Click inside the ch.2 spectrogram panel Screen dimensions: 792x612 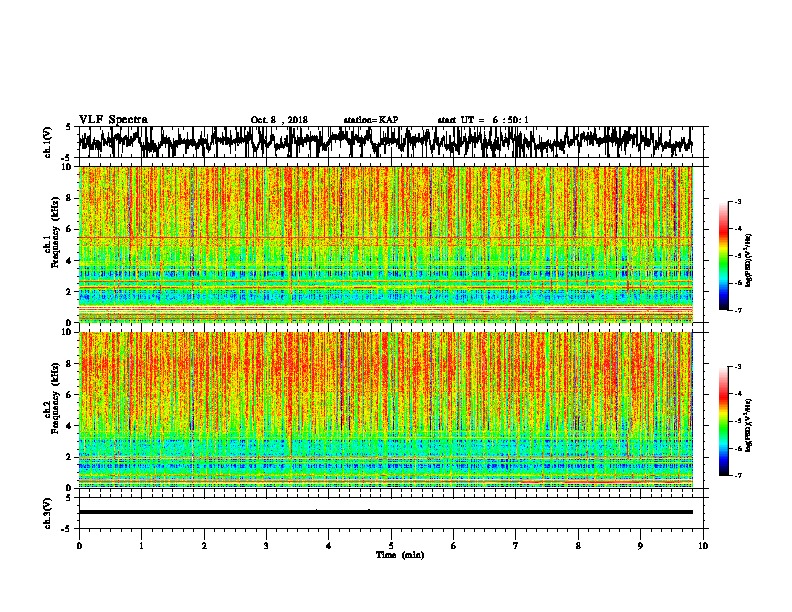pos(385,410)
